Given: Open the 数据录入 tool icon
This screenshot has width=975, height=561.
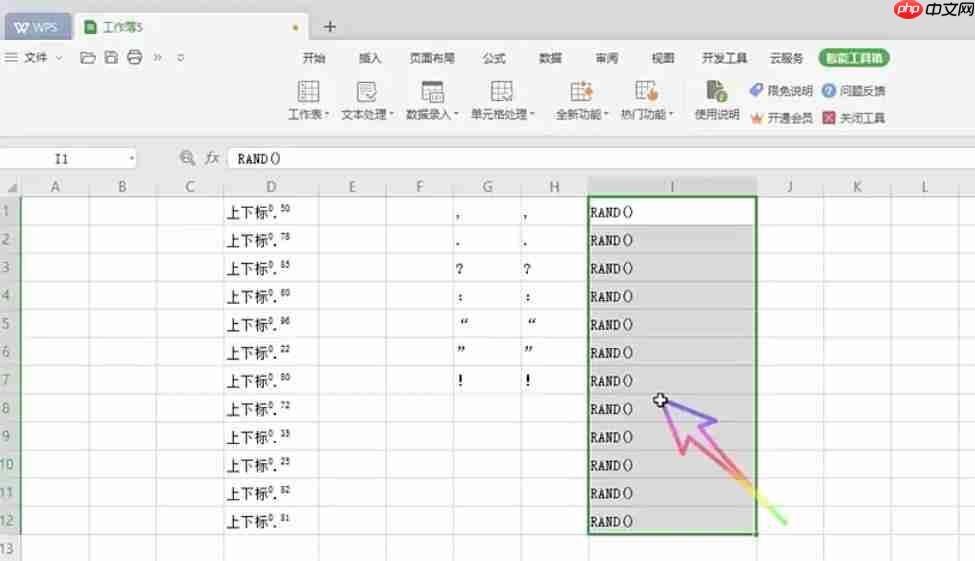Looking at the screenshot, I should [x=432, y=91].
